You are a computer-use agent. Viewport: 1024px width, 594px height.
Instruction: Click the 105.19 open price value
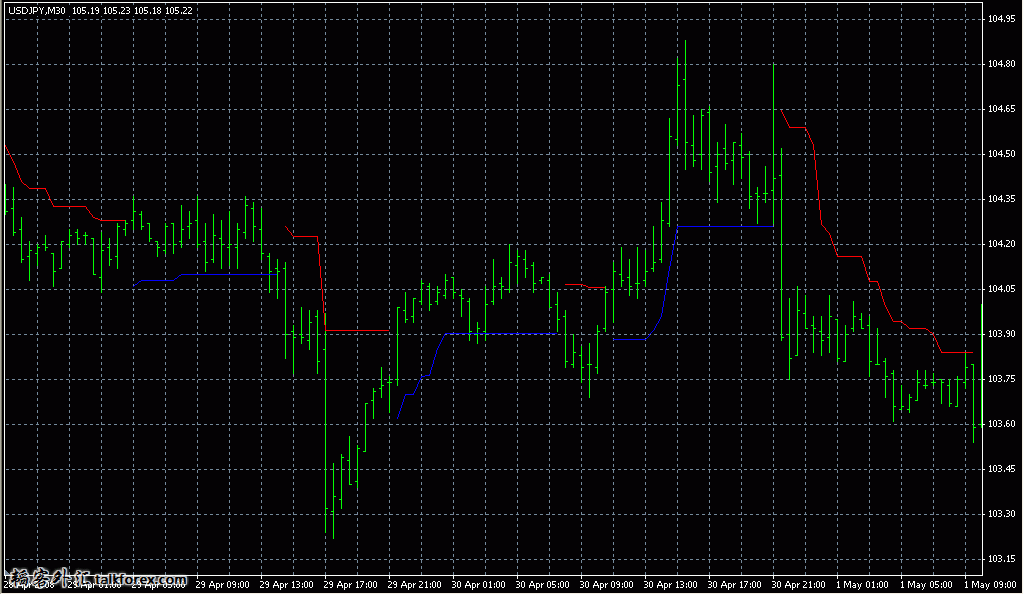click(x=86, y=10)
